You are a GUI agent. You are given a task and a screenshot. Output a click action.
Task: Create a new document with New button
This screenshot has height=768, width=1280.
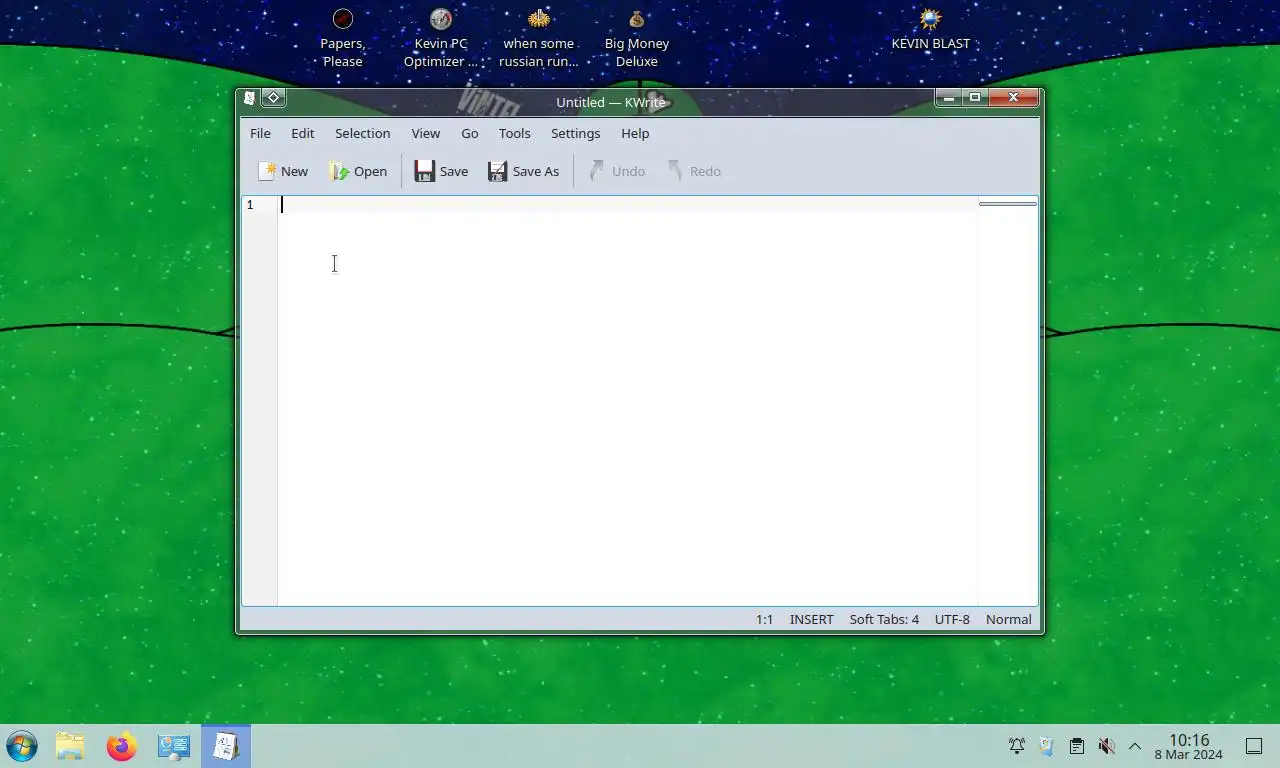coord(283,171)
